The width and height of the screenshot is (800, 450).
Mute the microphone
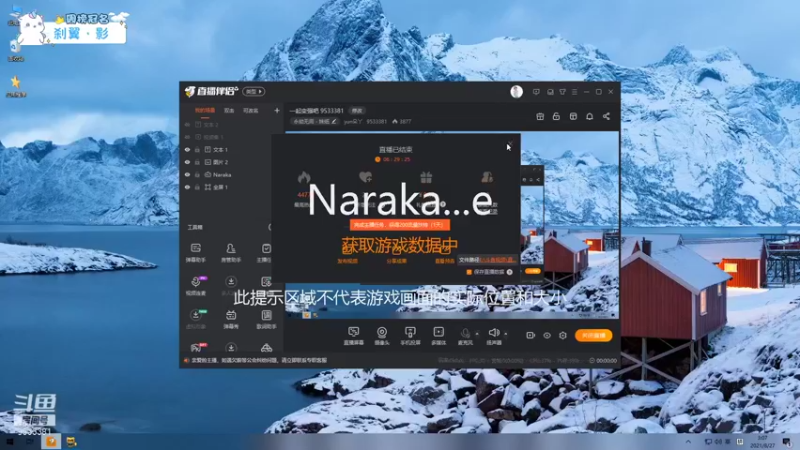click(465, 336)
